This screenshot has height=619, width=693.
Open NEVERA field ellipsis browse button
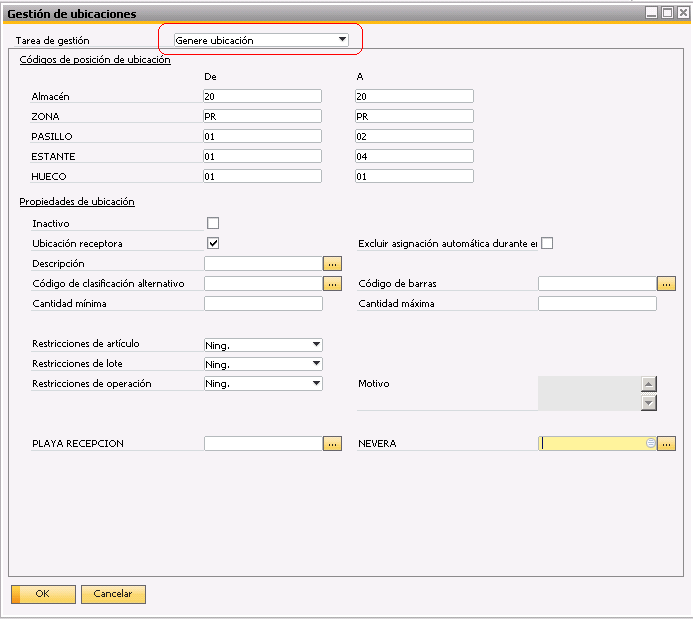pyautogui.click(x=666, y=443)
